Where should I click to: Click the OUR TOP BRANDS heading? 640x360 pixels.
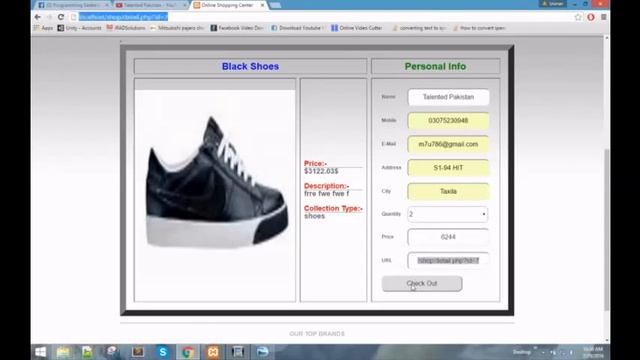coord(317,334)
